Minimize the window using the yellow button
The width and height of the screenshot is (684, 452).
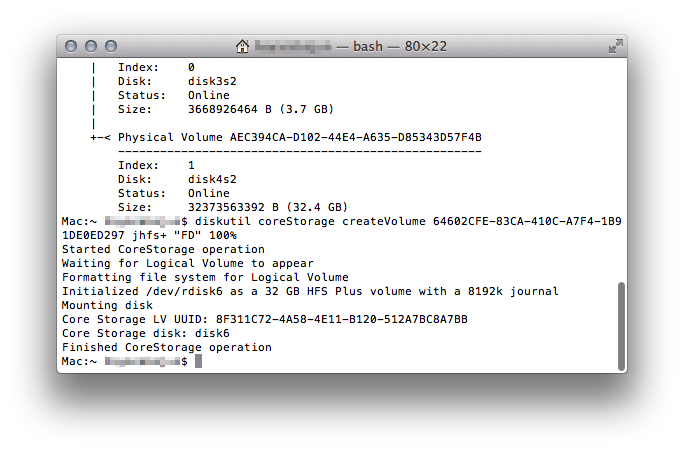click(92, 46)
